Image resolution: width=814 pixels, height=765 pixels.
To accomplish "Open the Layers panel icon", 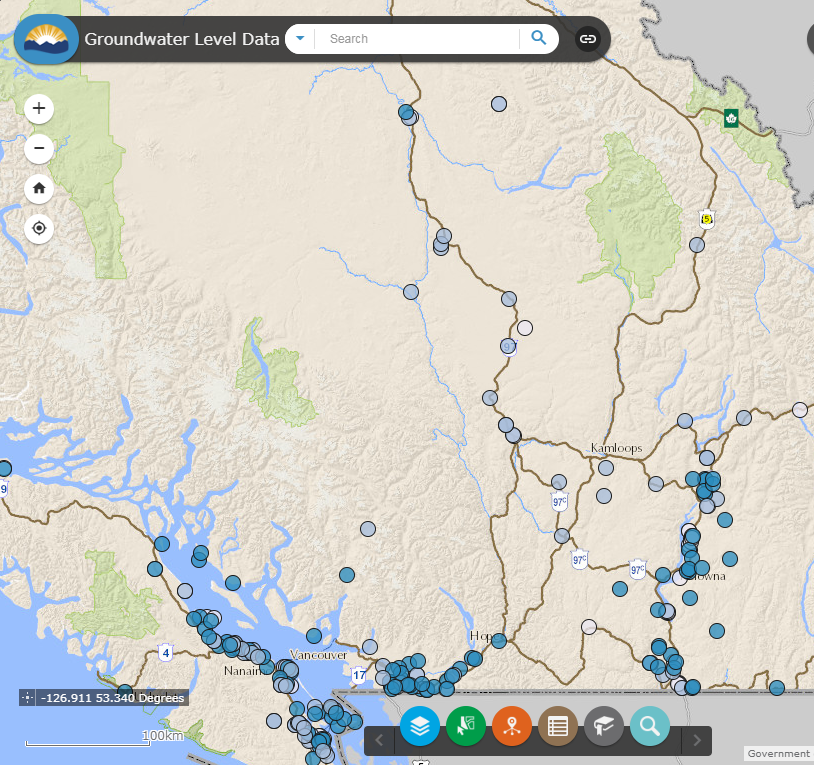I will (420, 727).
